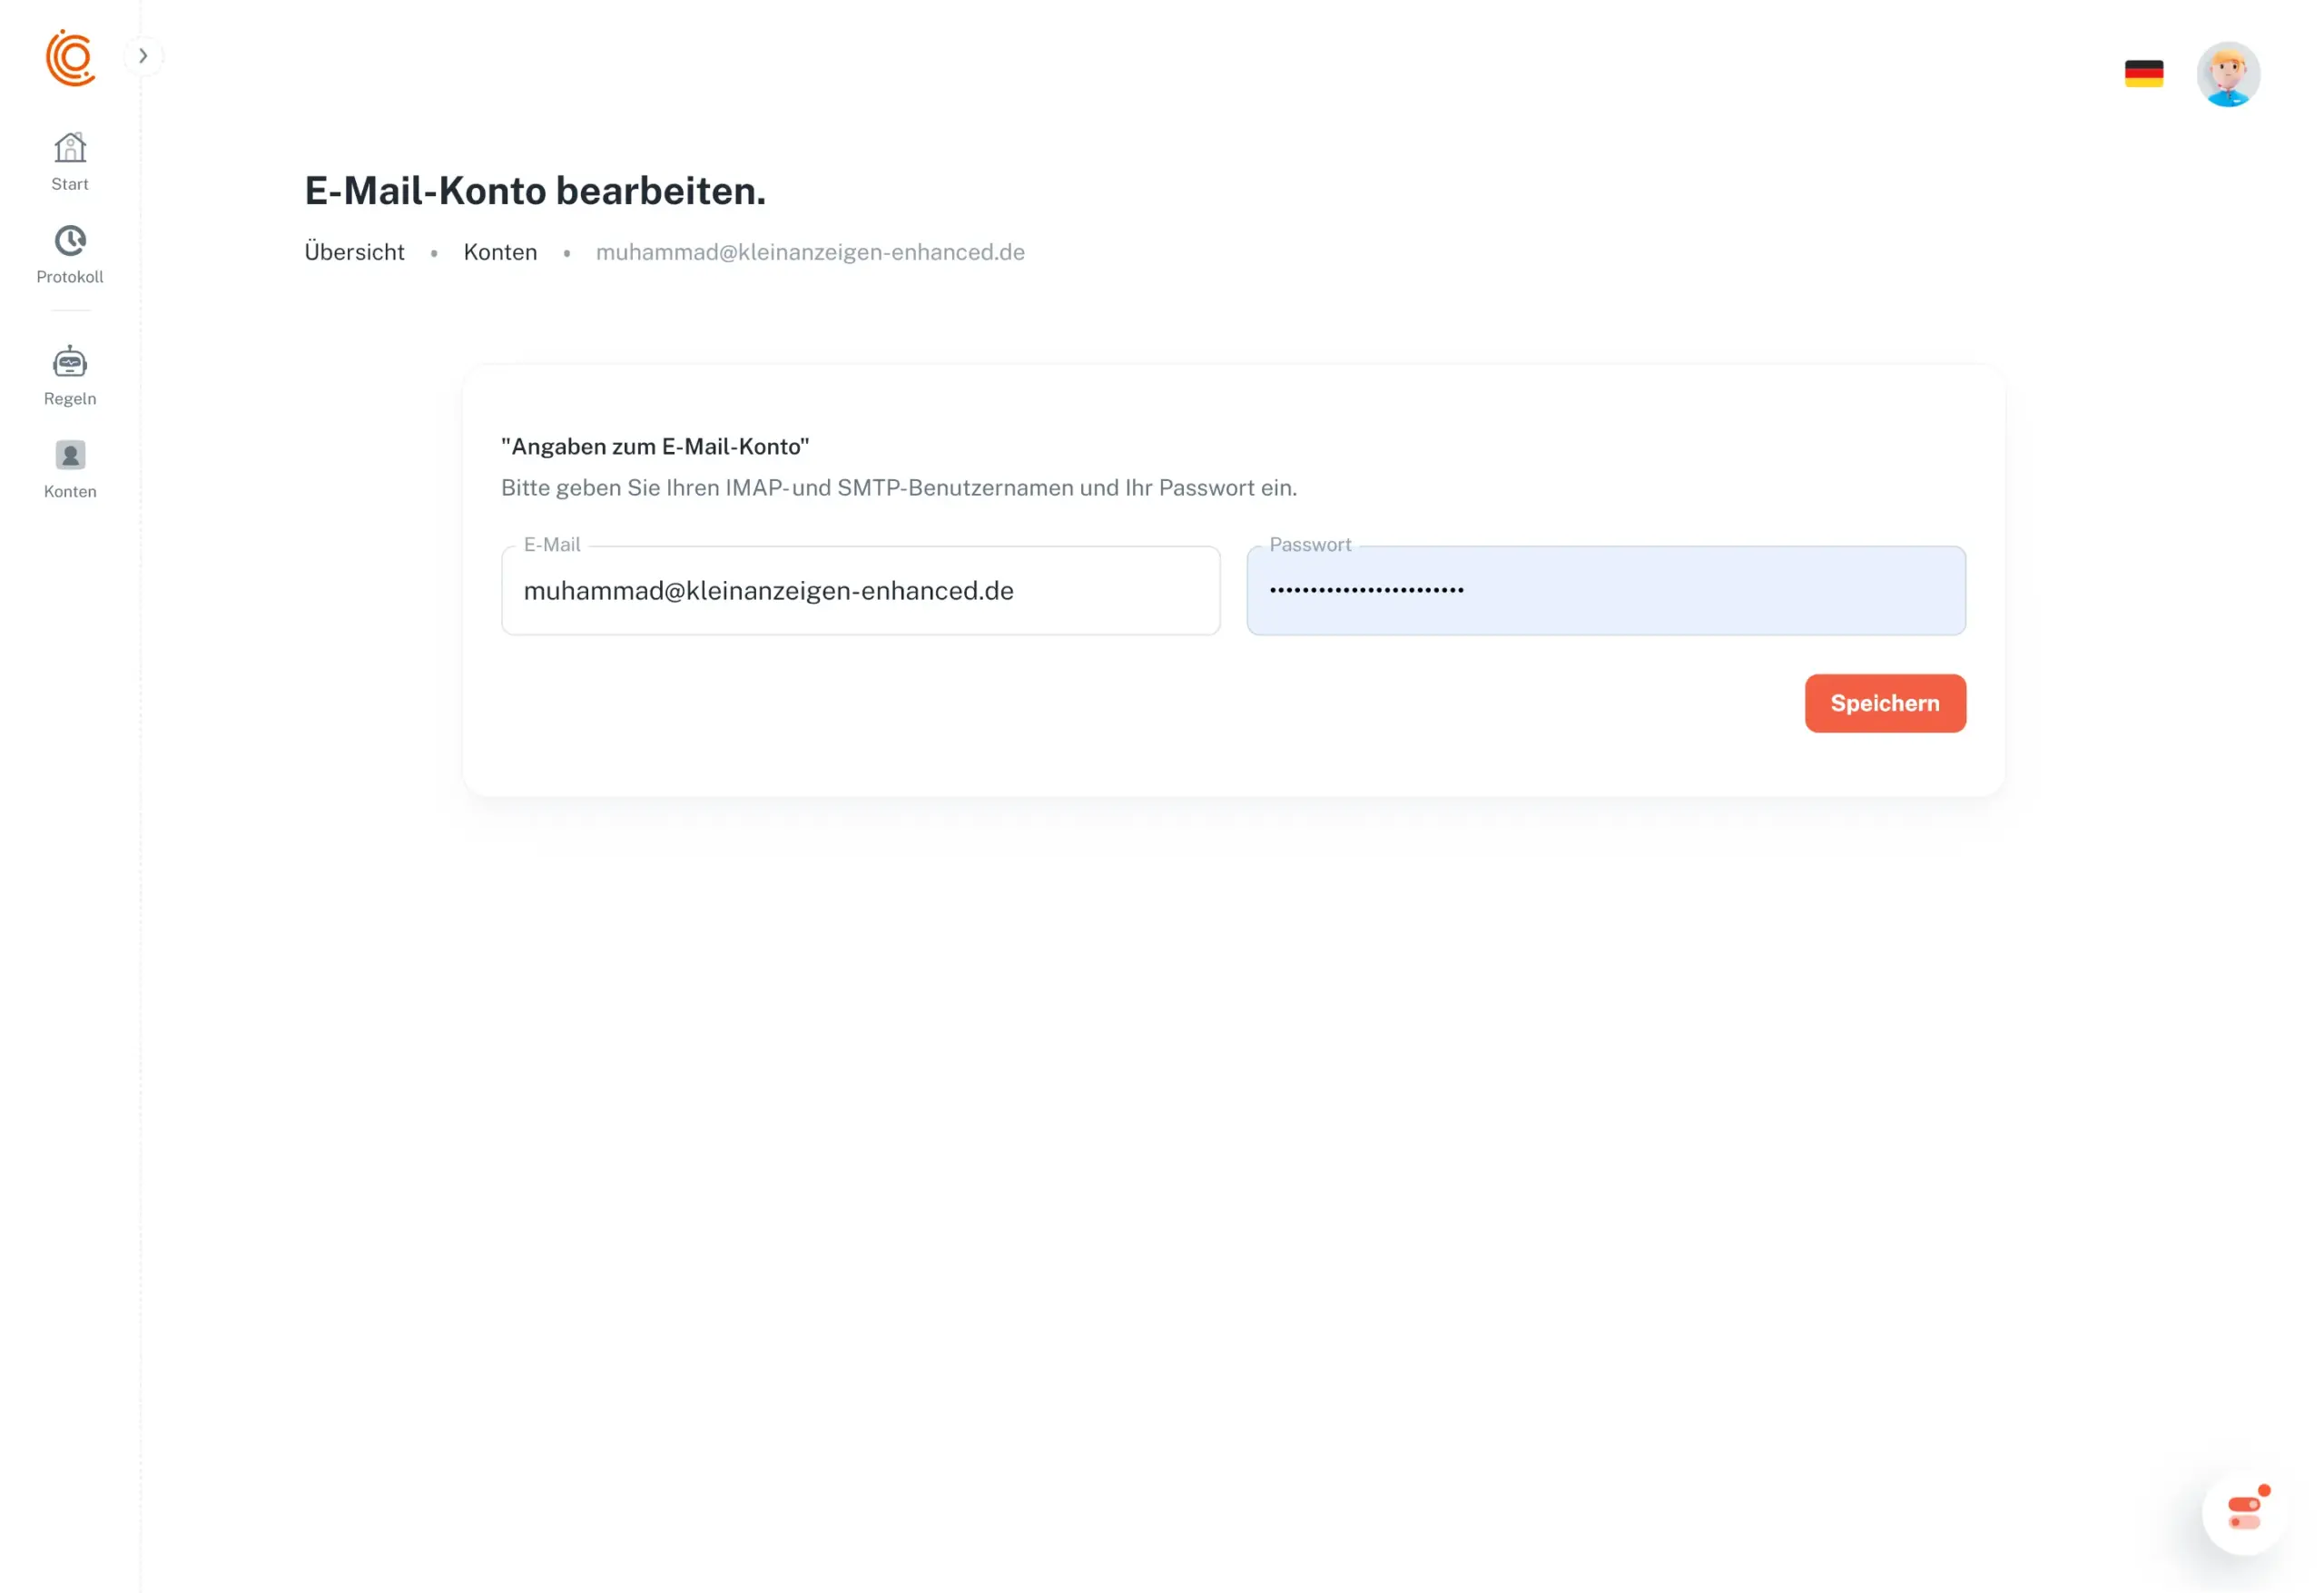Go to Konten in the breadcrumb
This screenshot has width=2324, height=1593.
[500, 252]
